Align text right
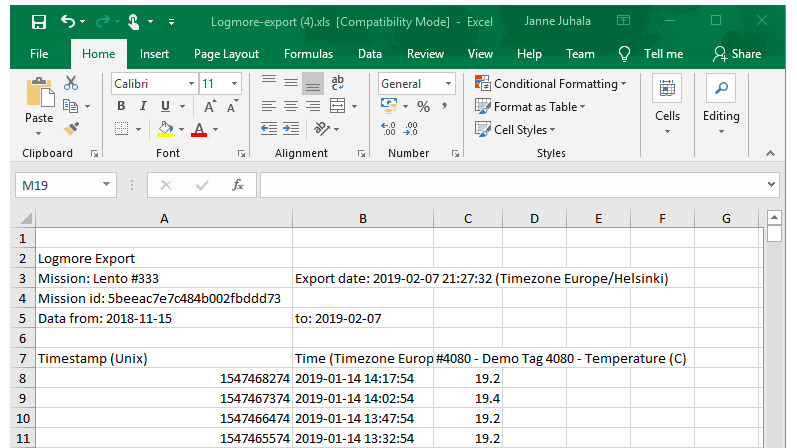This screenshot has height=448, width=797. click(313, 106)
